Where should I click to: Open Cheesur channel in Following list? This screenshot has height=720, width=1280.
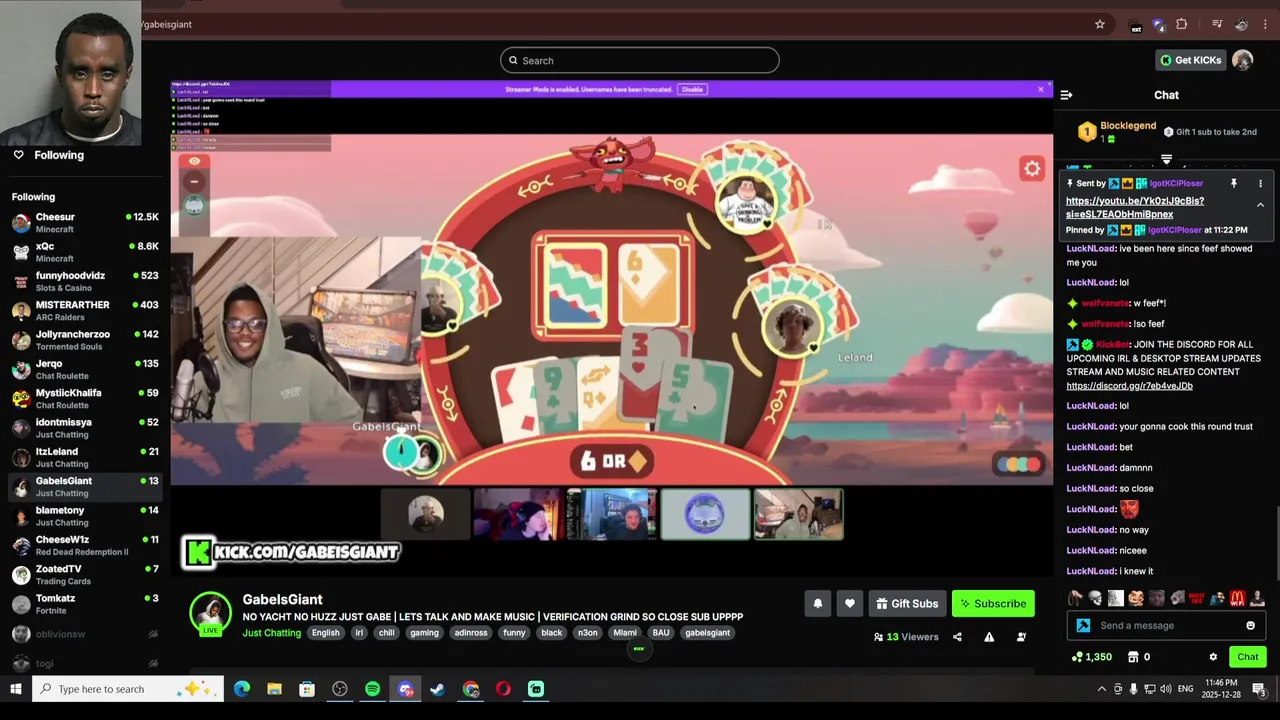(x=85, y=223)
